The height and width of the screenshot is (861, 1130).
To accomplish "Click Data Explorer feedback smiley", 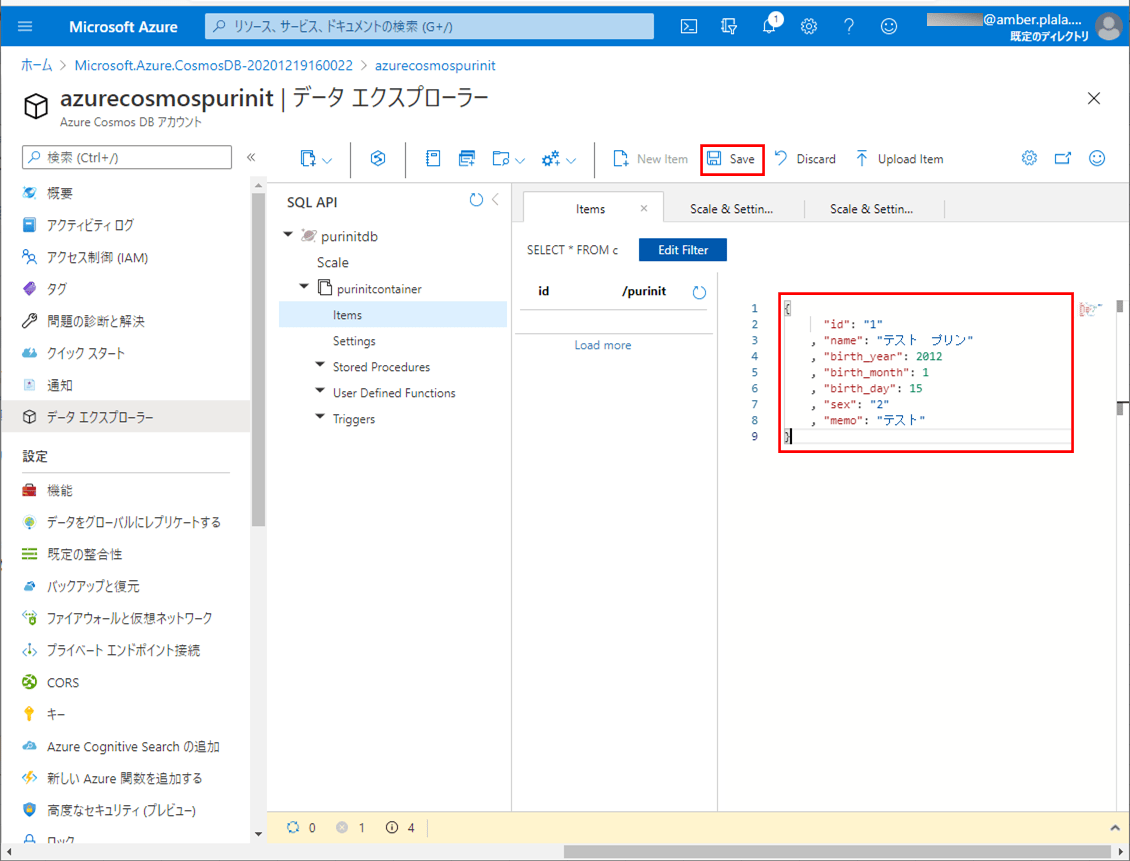I will (1097, 158).
